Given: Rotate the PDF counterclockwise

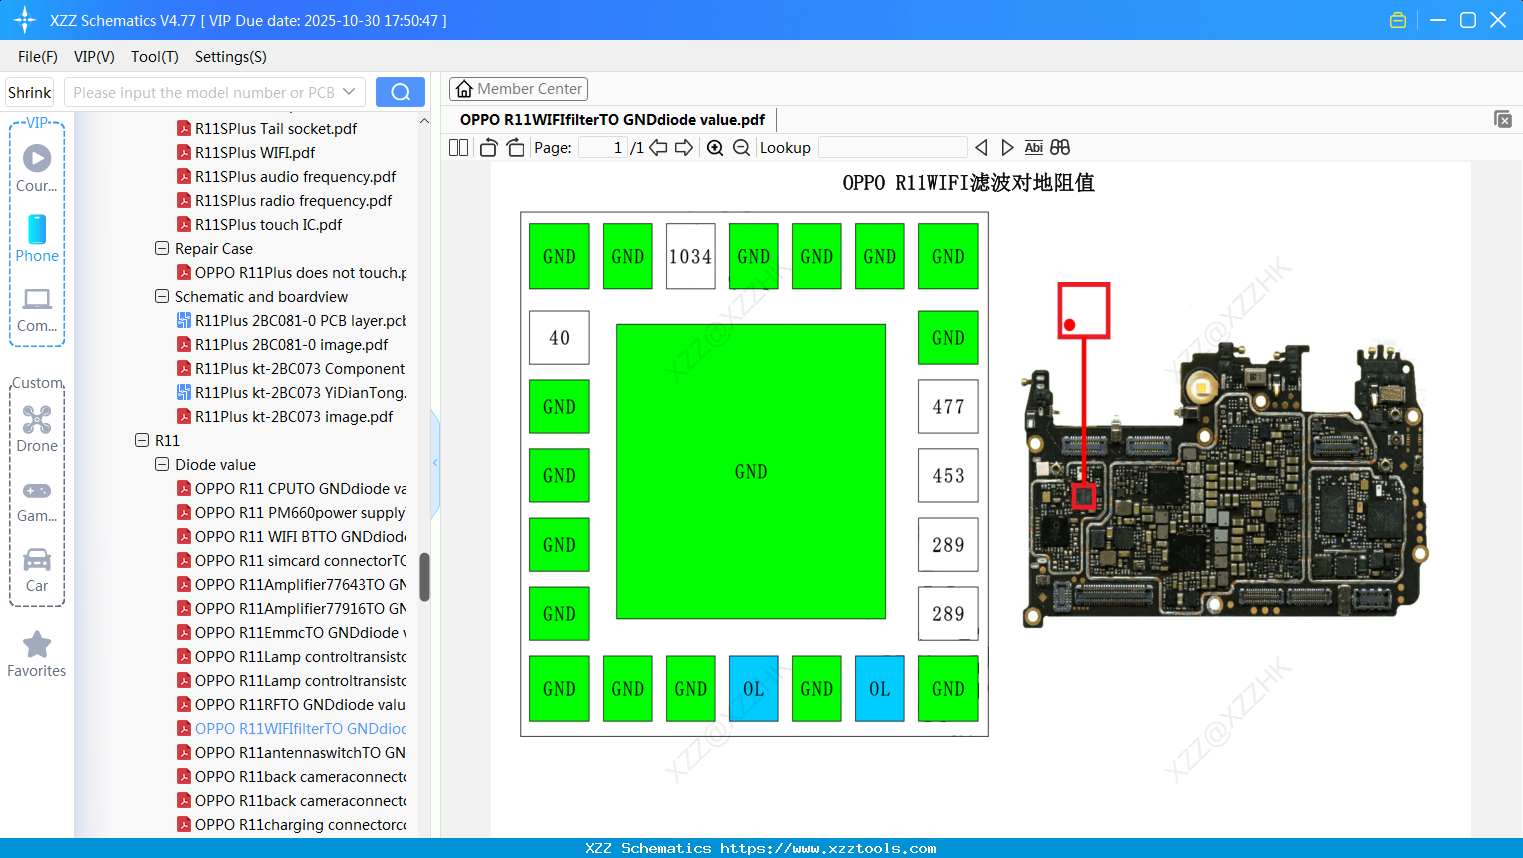Looking at the screenshot, I should pos(488,148).
